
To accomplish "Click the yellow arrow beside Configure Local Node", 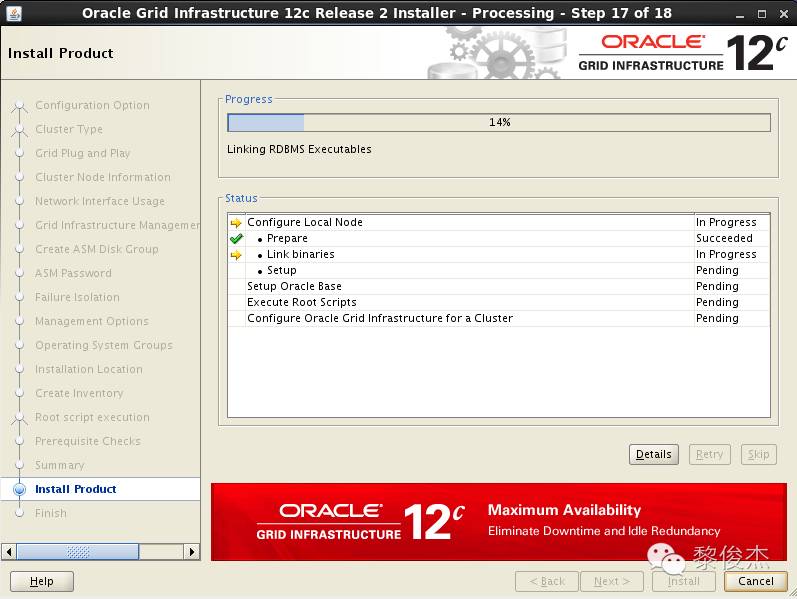I will (236, 223).
